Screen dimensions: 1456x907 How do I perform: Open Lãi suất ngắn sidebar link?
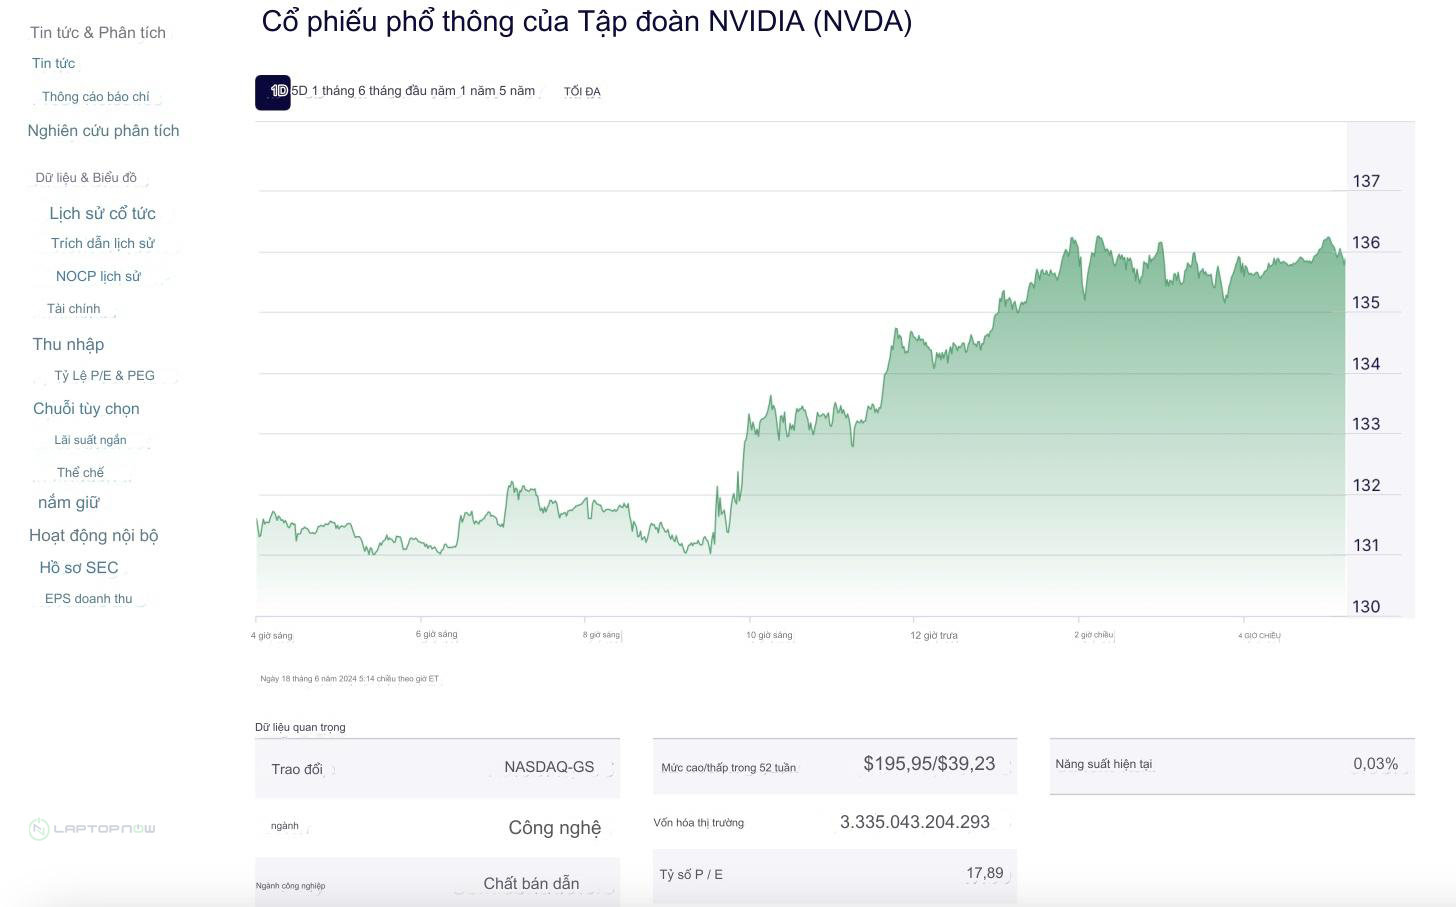click(90, 440)
